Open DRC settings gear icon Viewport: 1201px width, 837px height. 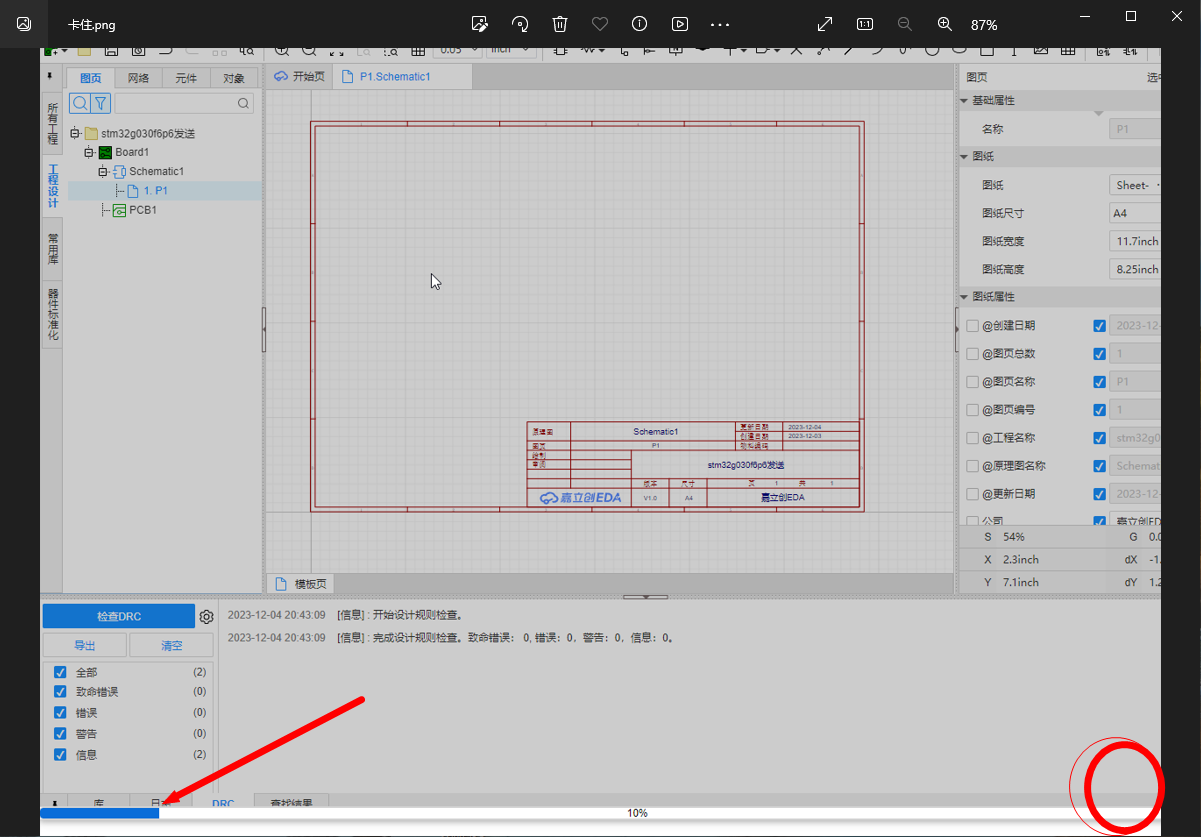point(207,617)
